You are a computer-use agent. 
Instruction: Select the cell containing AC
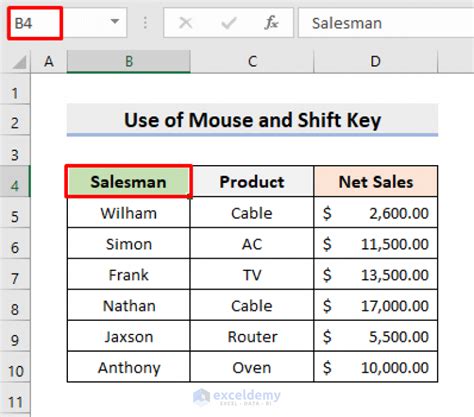tap(252, 243)
